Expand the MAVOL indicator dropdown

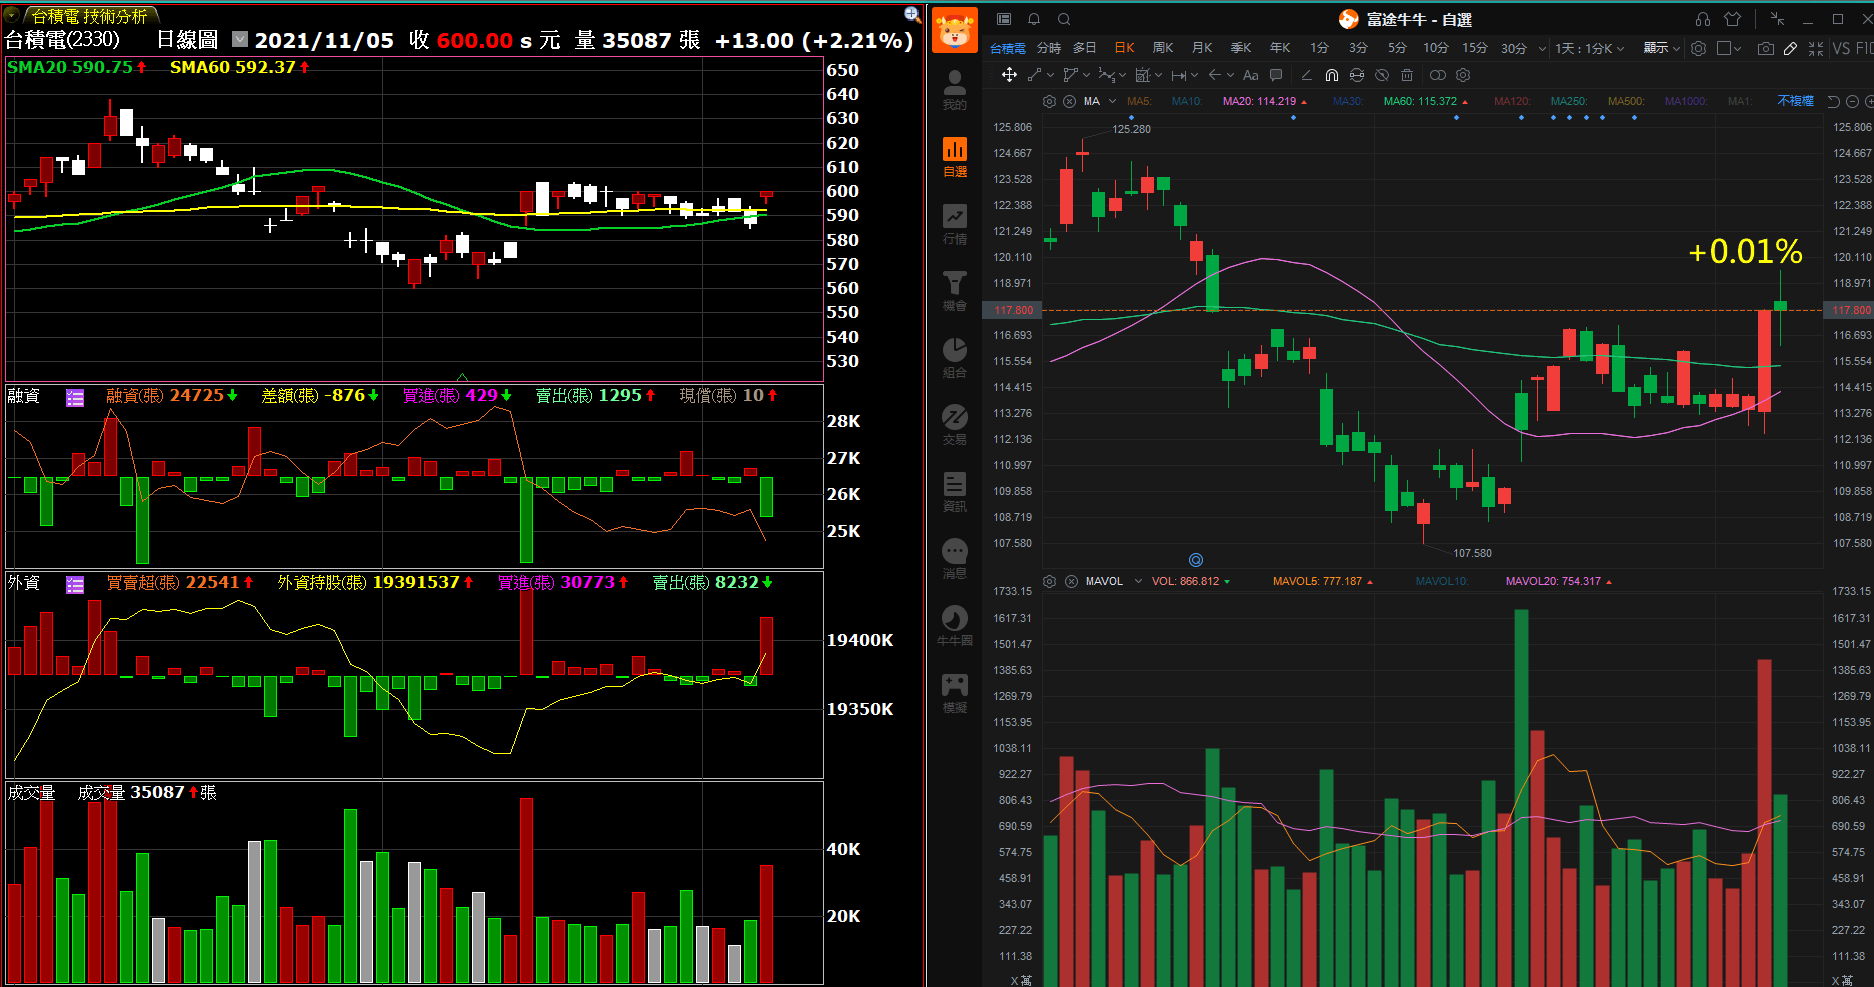tap(1138, 581)
